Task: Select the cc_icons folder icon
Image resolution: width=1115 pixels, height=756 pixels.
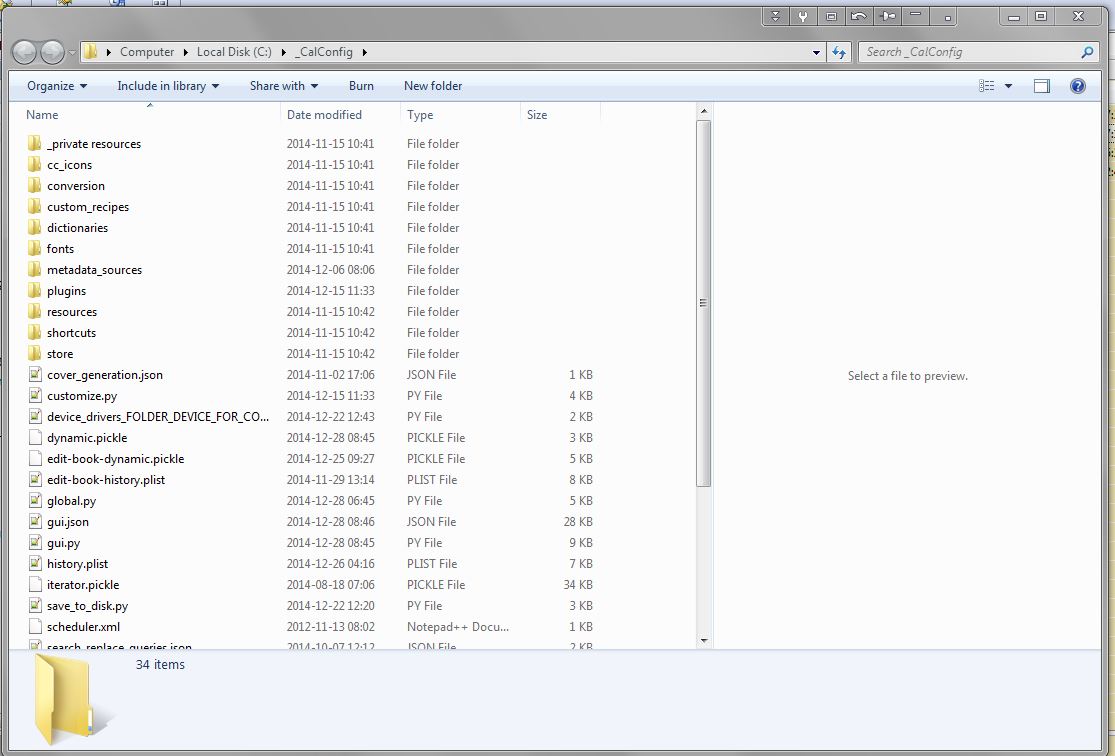Action: (x=35, y=164)
